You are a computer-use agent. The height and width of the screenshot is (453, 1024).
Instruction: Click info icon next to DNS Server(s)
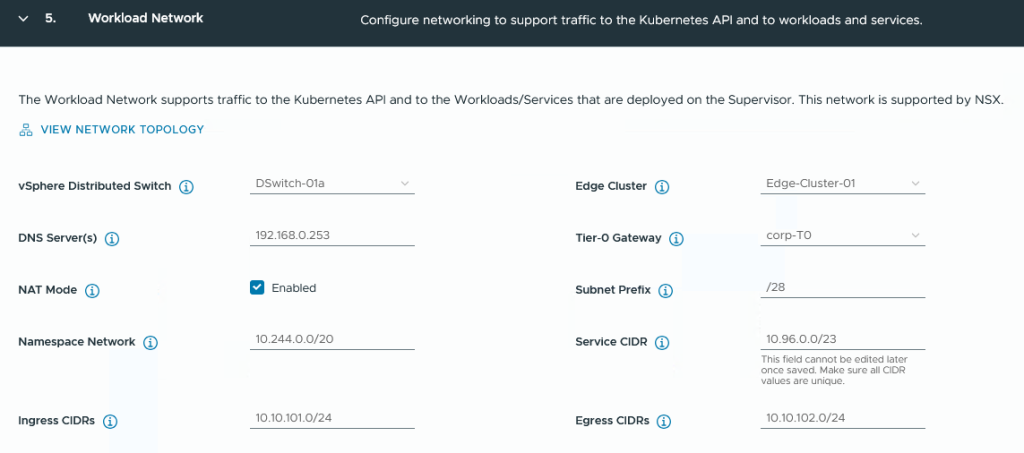coord(112,239)
